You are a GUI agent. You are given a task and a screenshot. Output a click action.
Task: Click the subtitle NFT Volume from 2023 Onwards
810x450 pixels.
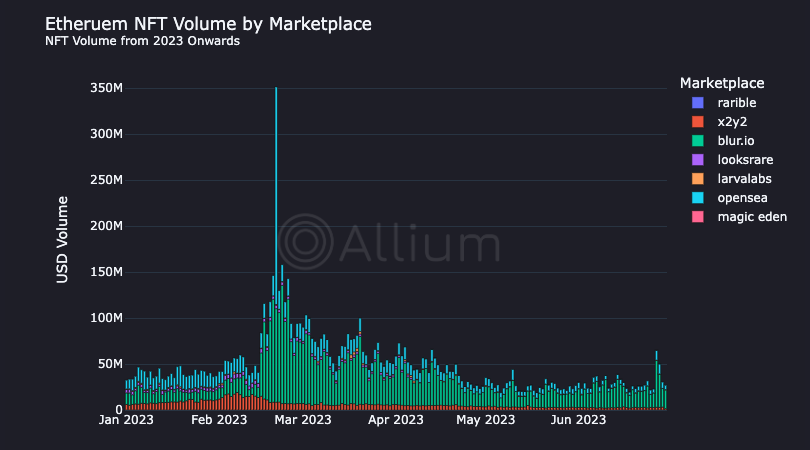(142, 42)
